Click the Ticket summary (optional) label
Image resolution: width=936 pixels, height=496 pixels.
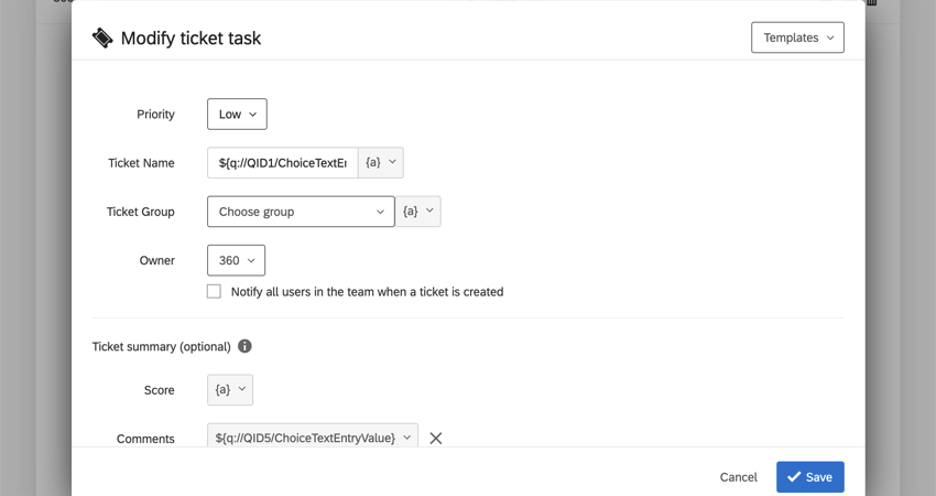161,347
